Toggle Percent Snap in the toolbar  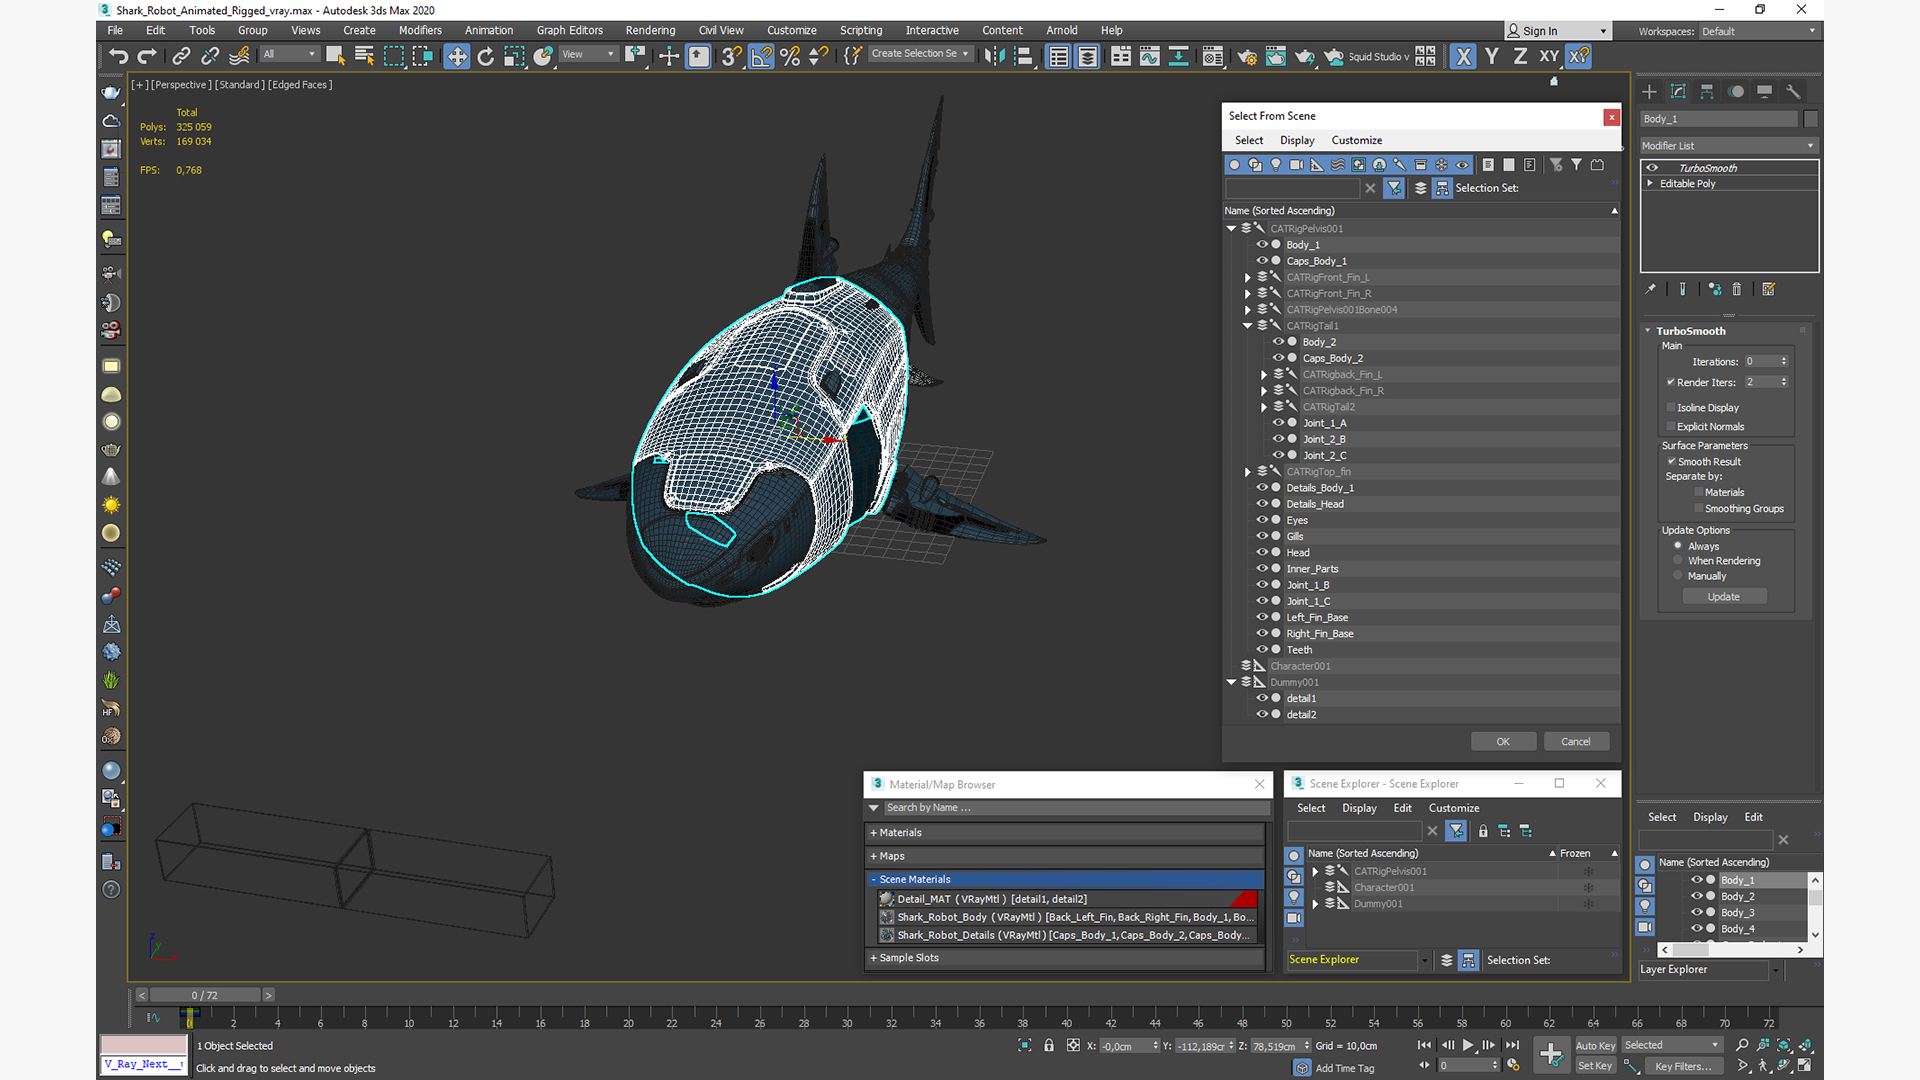pos(790,56)
